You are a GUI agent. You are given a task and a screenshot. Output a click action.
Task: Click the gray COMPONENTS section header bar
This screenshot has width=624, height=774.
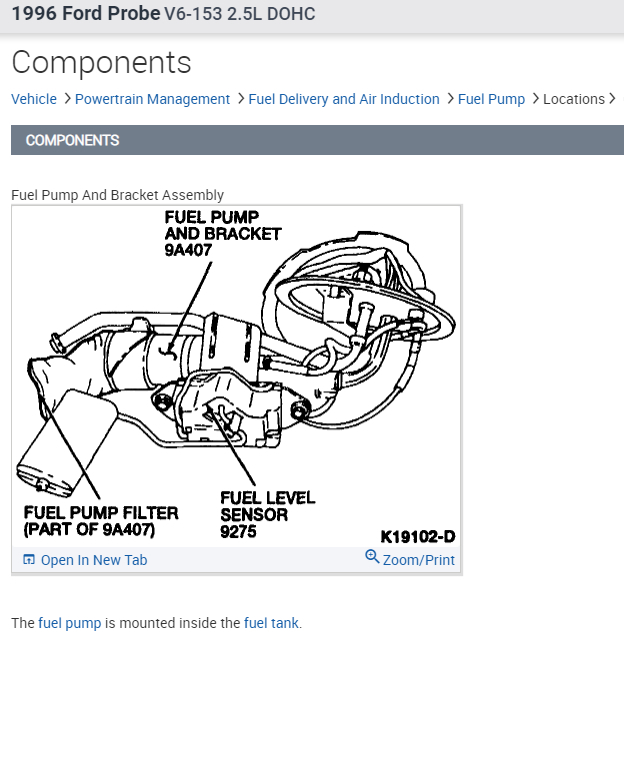[317, 140]
